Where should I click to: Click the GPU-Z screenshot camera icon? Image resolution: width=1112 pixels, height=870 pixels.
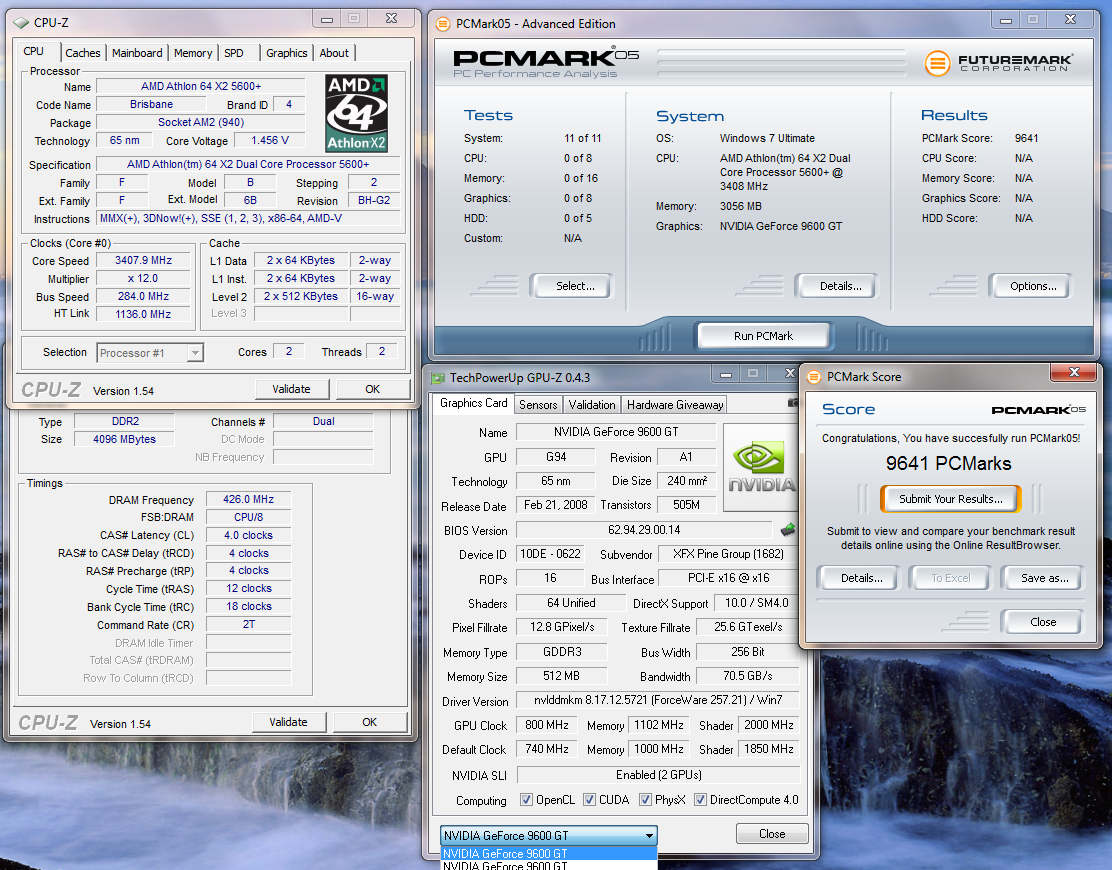coord(793,403)
